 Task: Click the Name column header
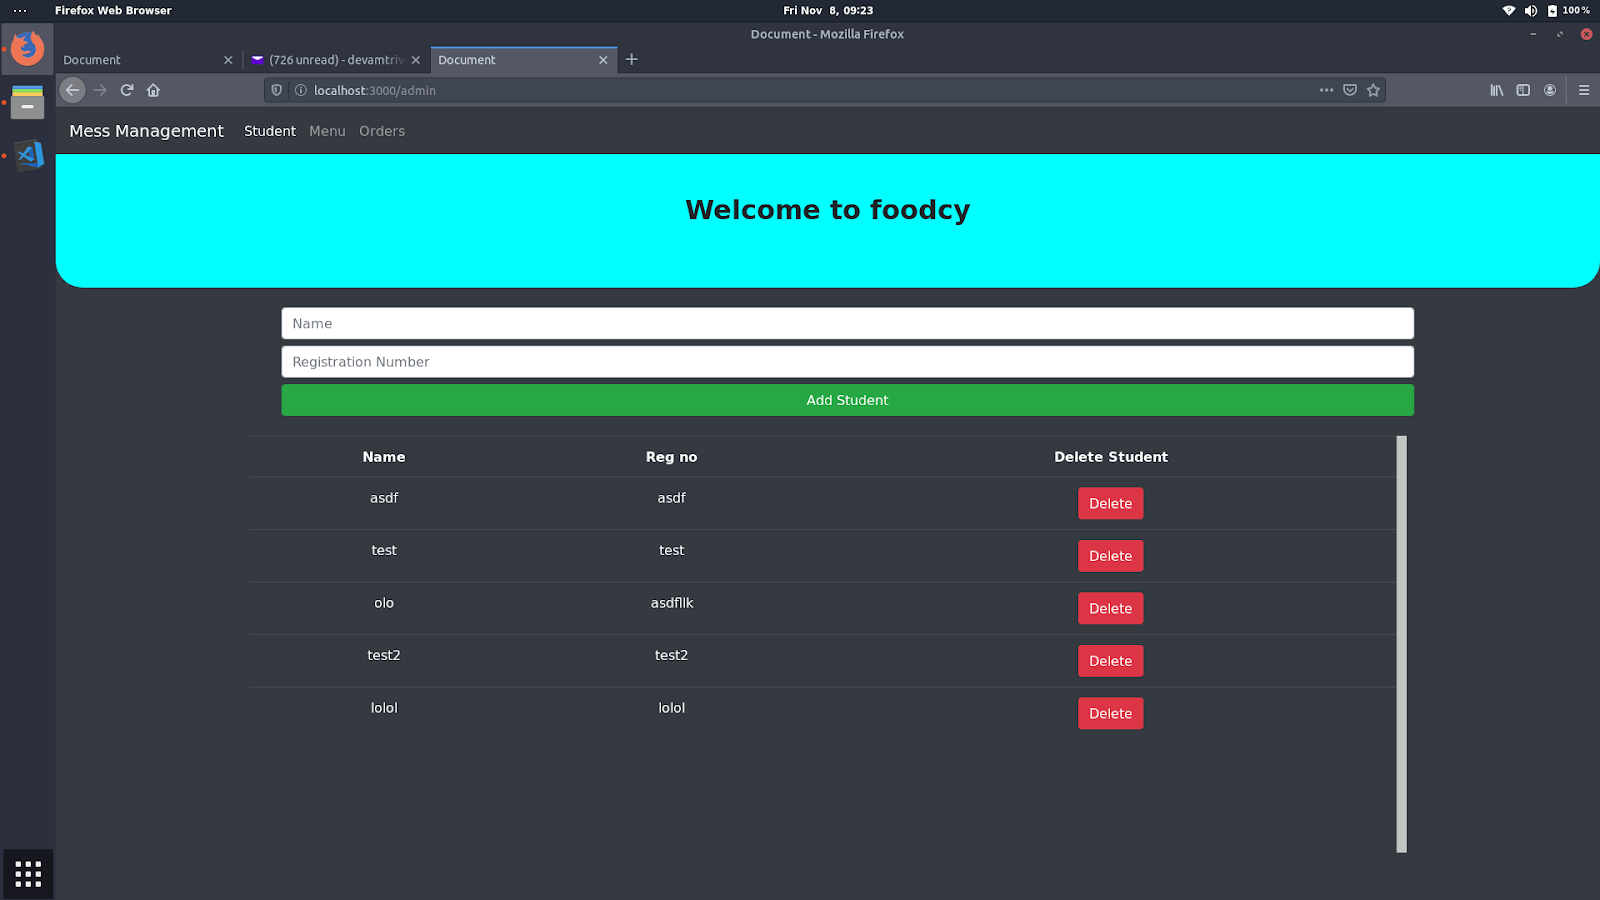[x=384, y=457]
